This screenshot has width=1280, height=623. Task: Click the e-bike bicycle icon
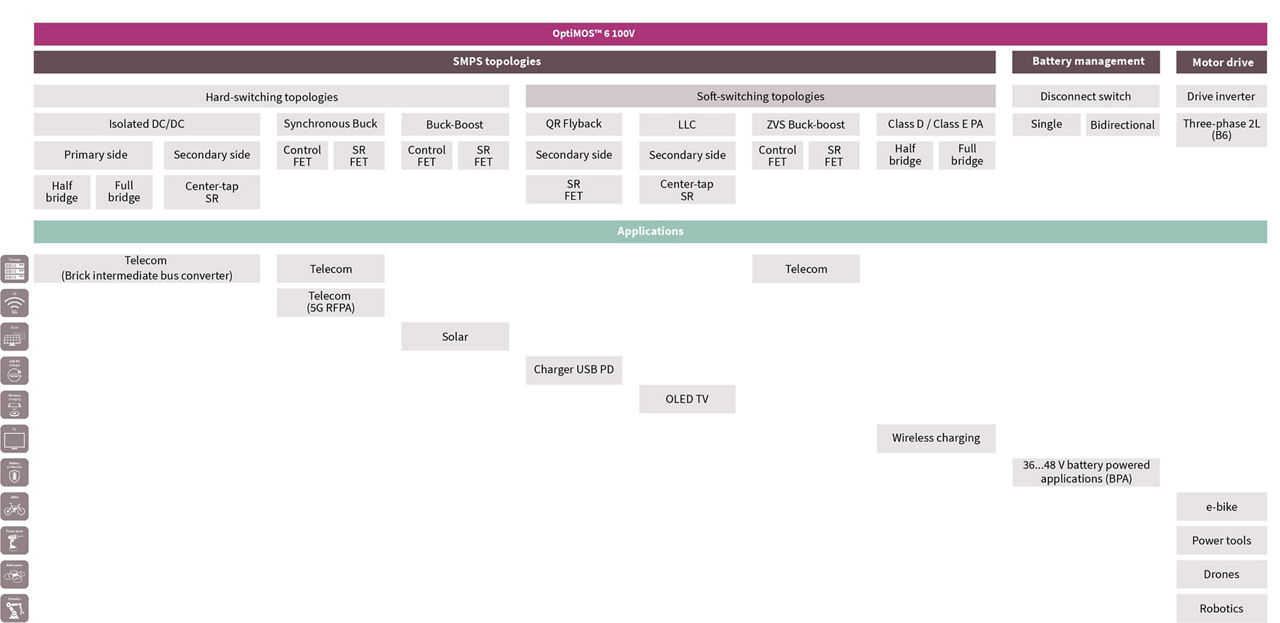coord(15,506)
